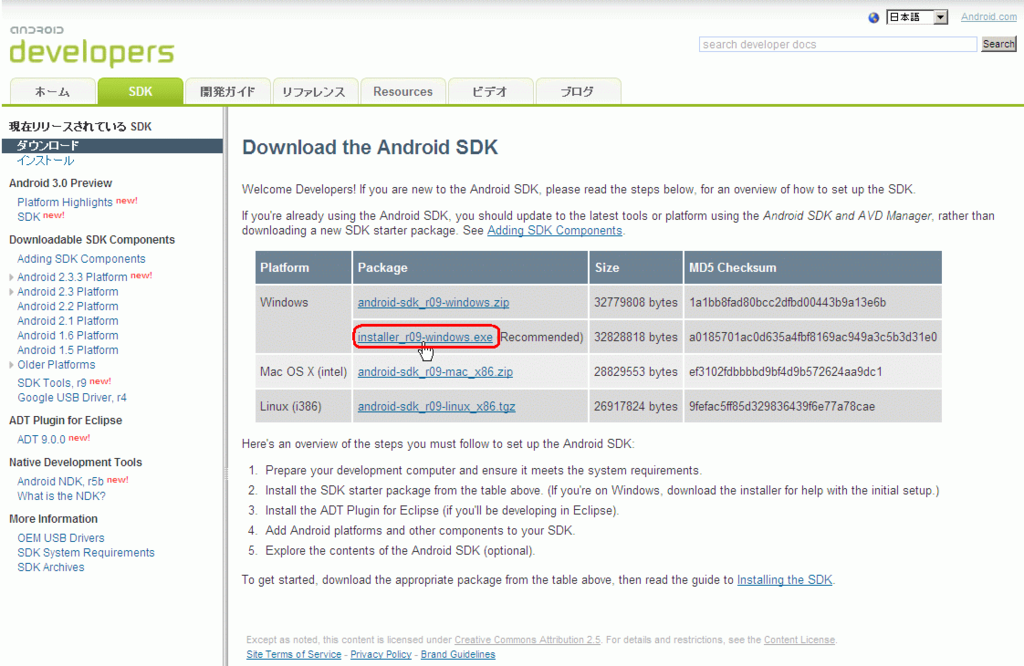Viewport: 1024px width, 666px height.
Task: Select ダウンロード in the sidebar
Action: tap(112, 145)
